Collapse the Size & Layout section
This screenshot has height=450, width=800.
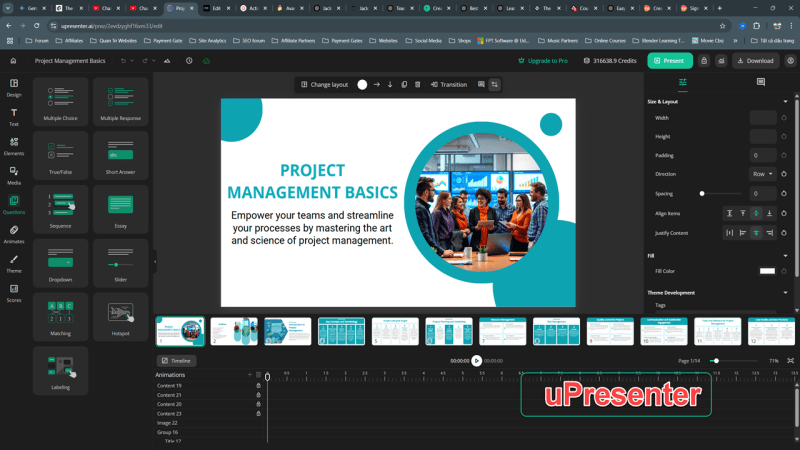point(784,102)
